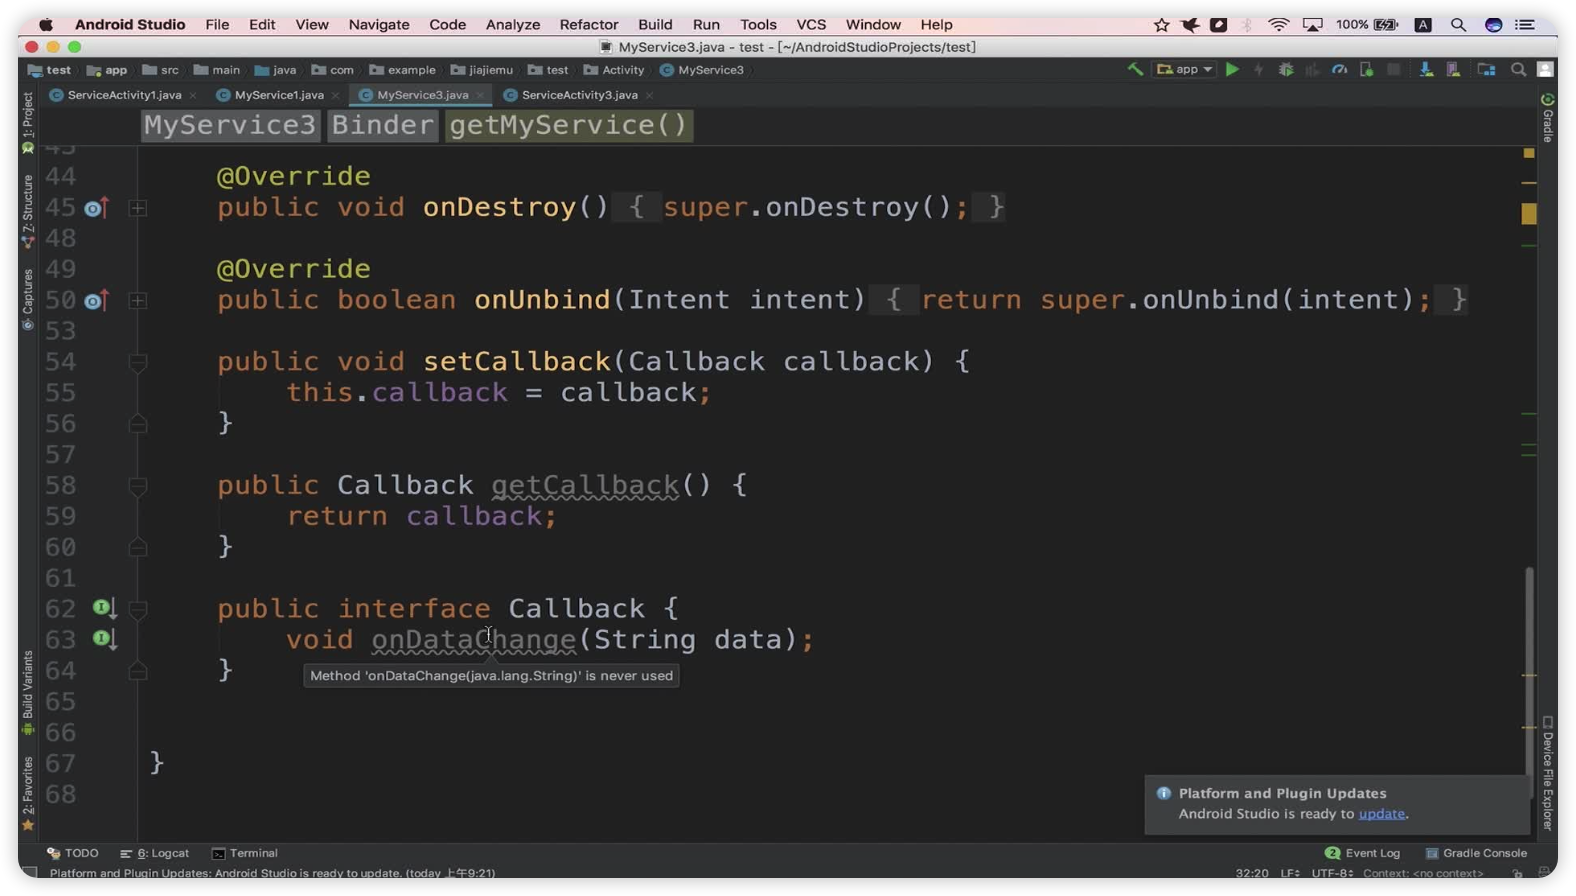Open the Tools menu
This screenshot has width=1576, height=896.
pos(758,24)
